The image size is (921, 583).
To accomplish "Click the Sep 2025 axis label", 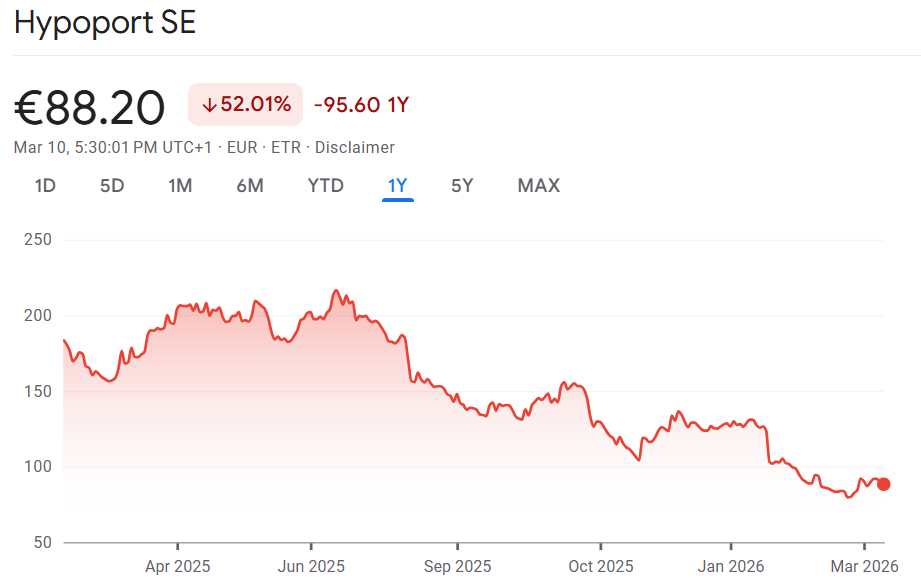I will click(x=457, y=566).
